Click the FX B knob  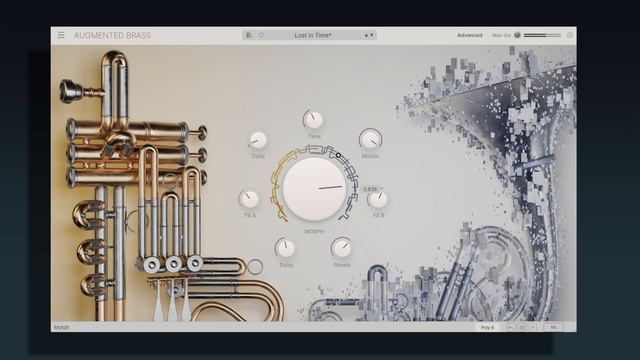(x=378, y=199)
